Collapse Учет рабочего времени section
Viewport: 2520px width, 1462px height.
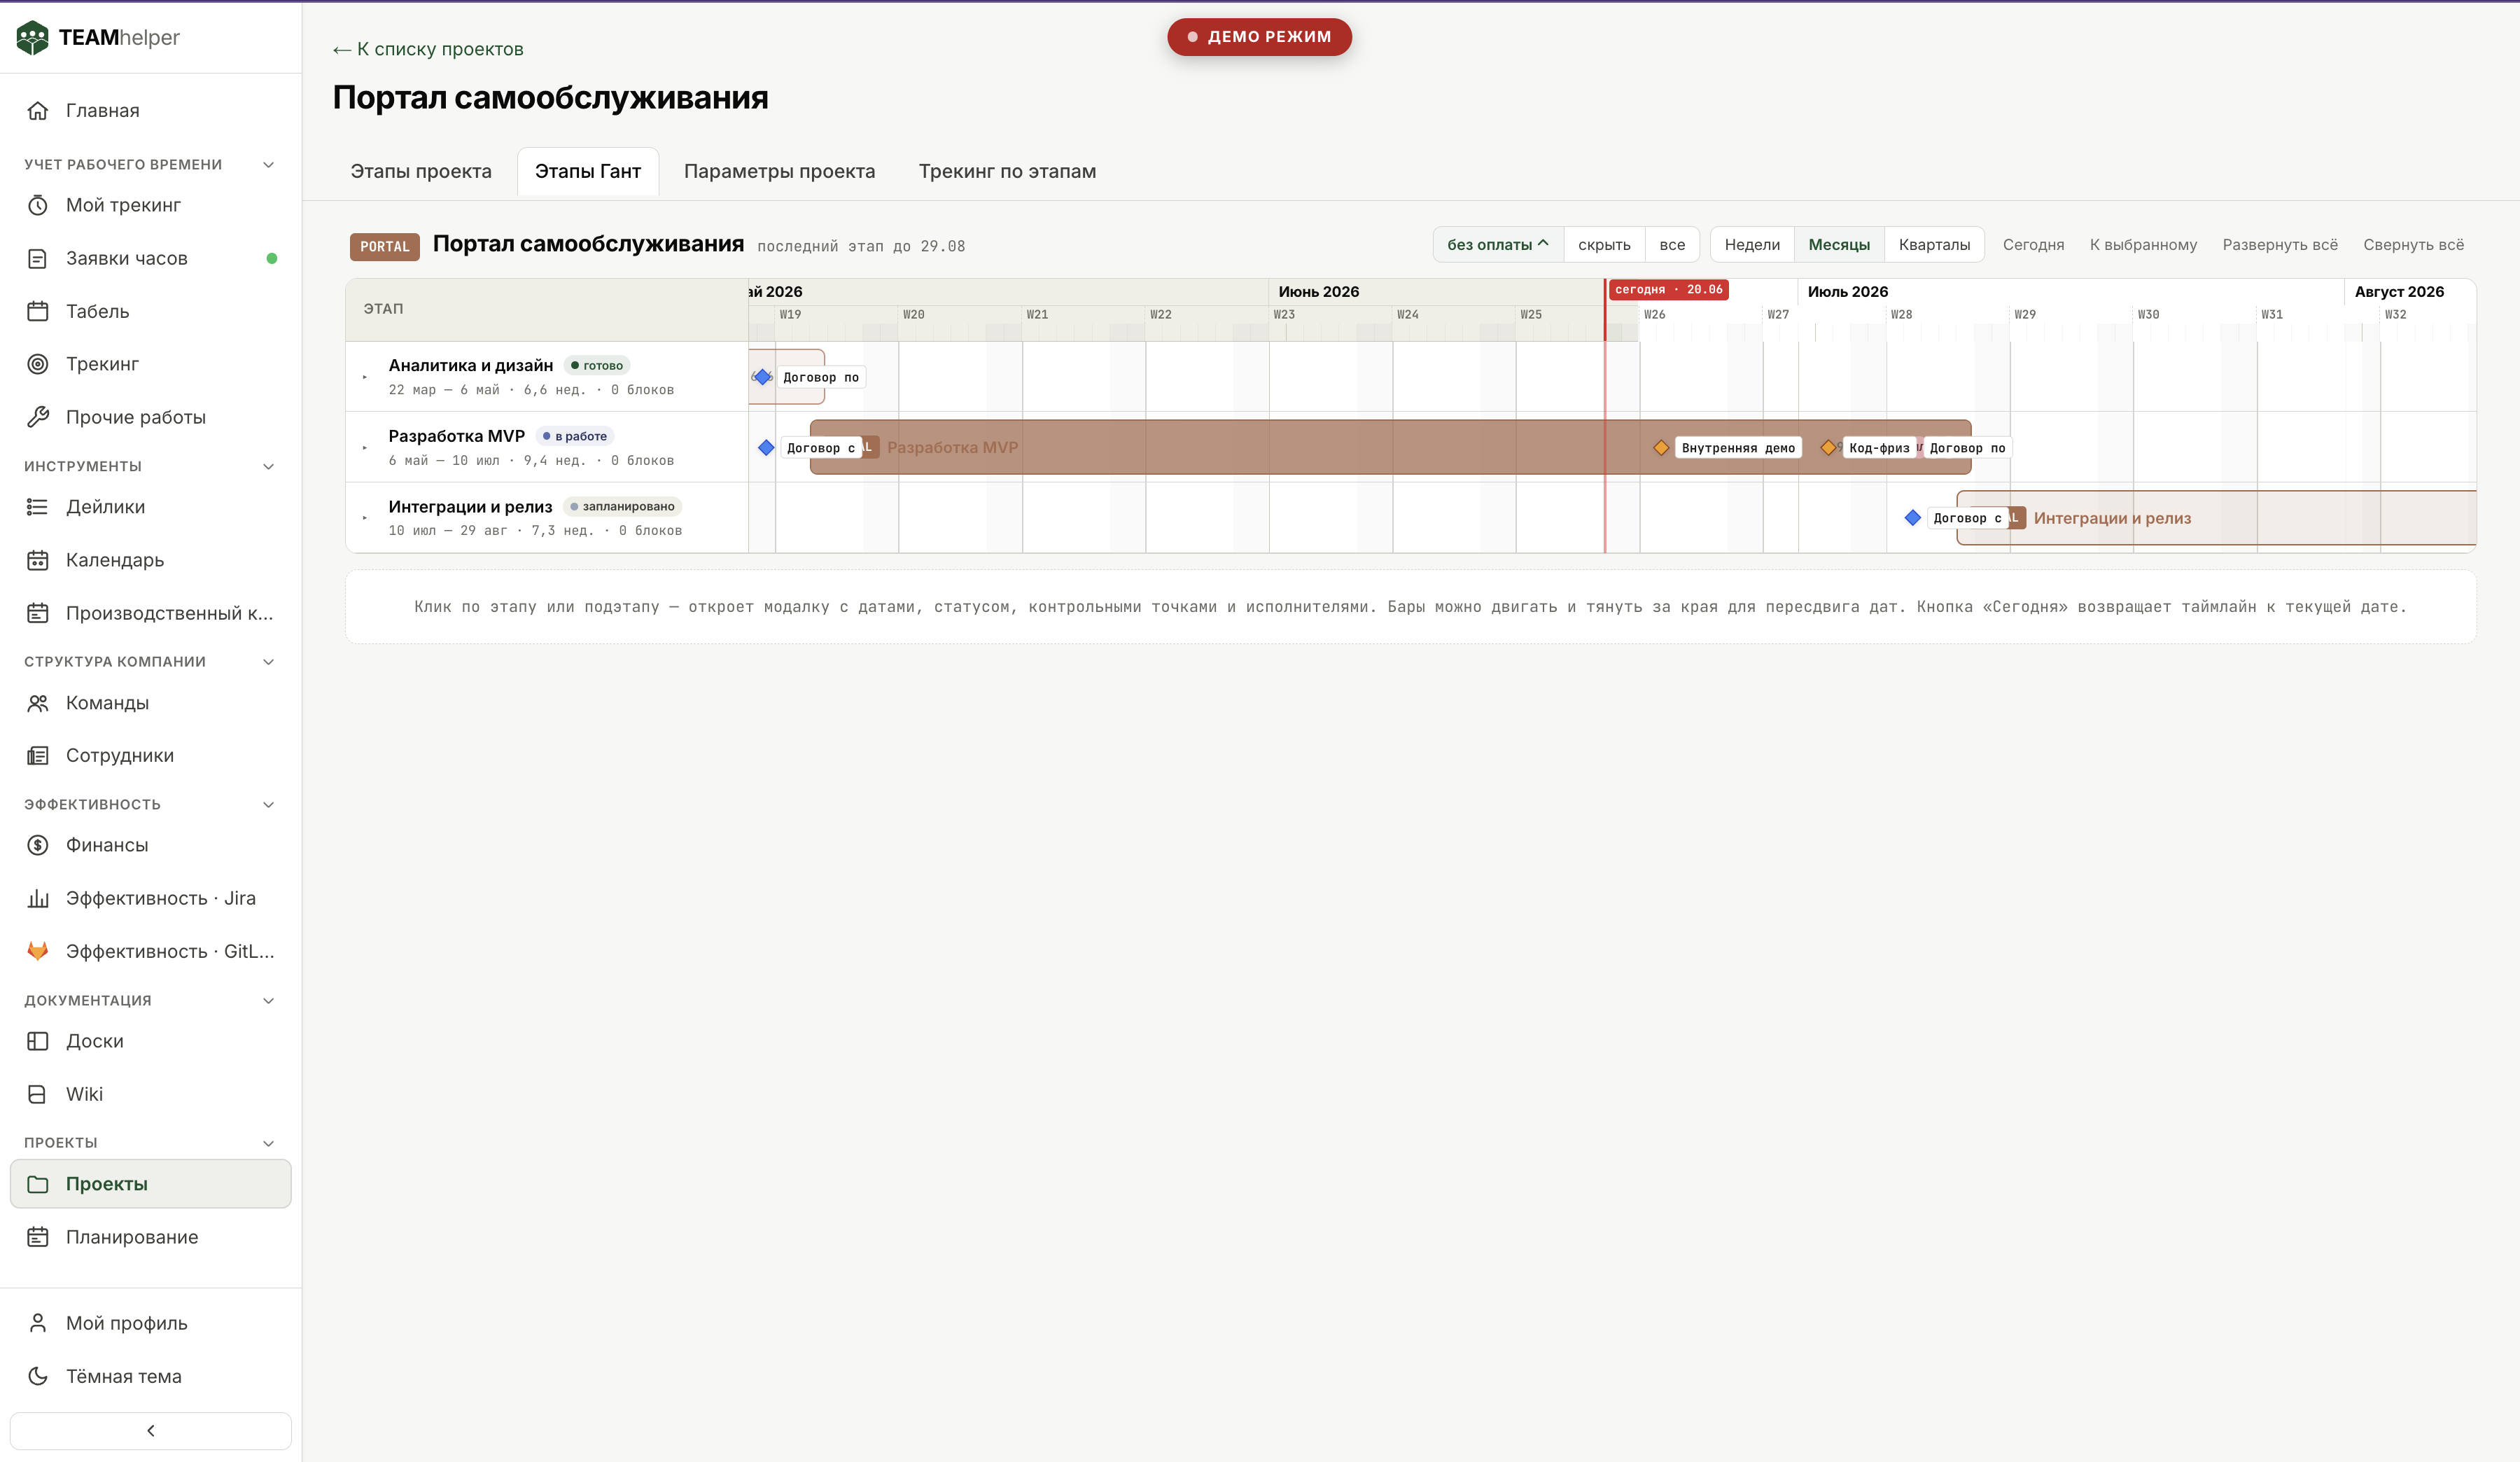click(268, 165)
